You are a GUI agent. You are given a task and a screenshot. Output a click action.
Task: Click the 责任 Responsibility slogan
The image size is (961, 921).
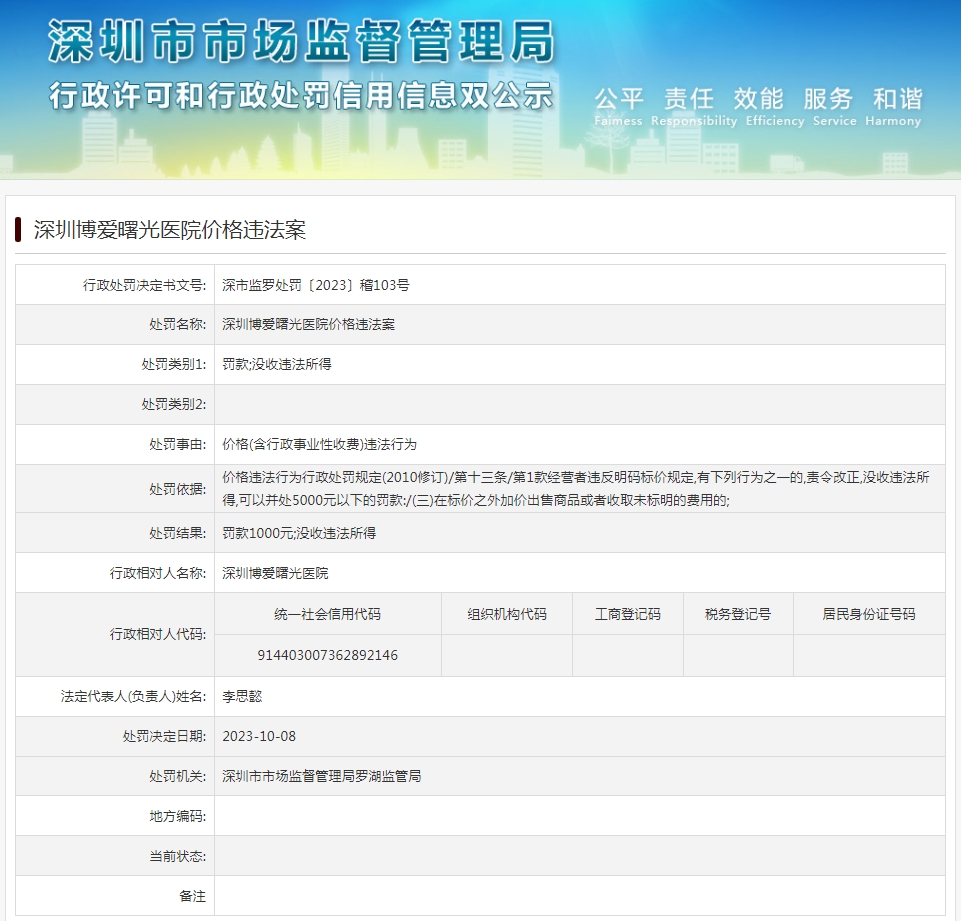[x=694, y=107]
